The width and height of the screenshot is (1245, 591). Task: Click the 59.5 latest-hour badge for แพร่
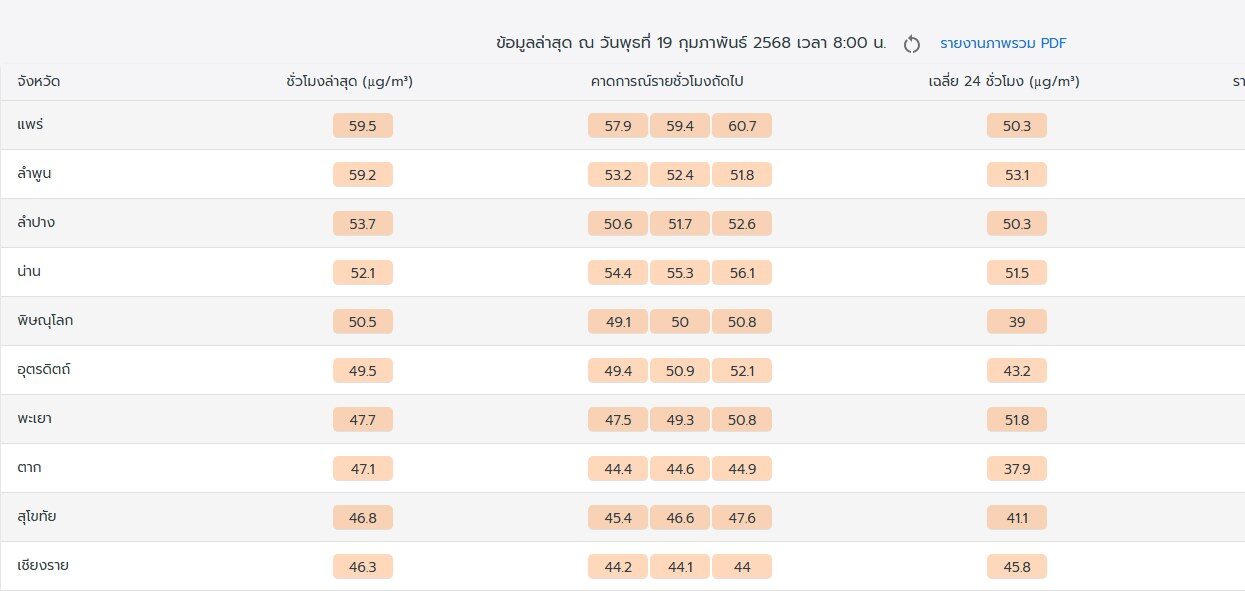click(x=363, y=126)
